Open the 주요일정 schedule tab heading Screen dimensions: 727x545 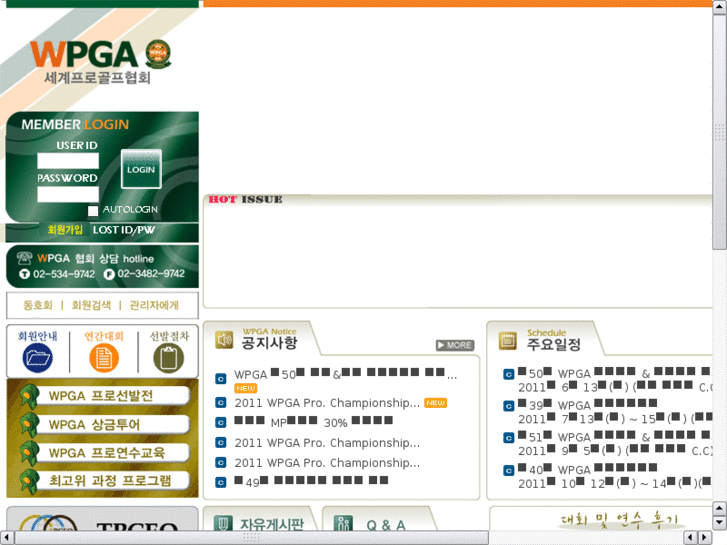tap(554, 344)
